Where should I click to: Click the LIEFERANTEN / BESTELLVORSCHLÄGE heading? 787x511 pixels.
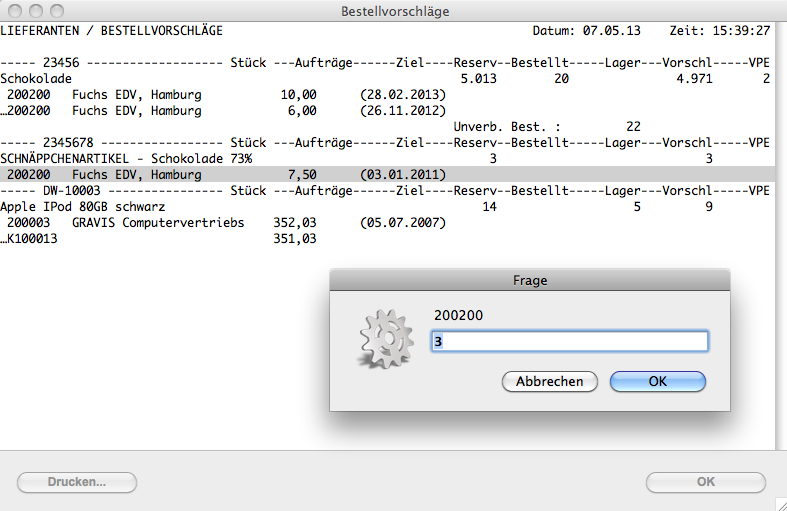[111, 31]
